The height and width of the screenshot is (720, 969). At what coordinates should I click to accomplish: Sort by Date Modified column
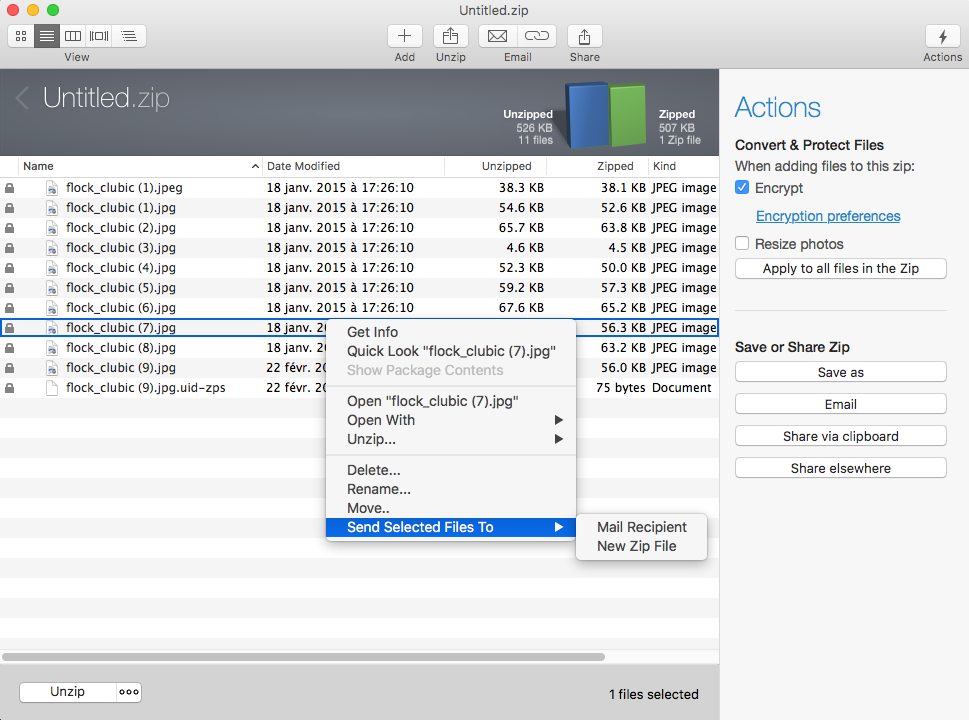(x=353, y=166)
